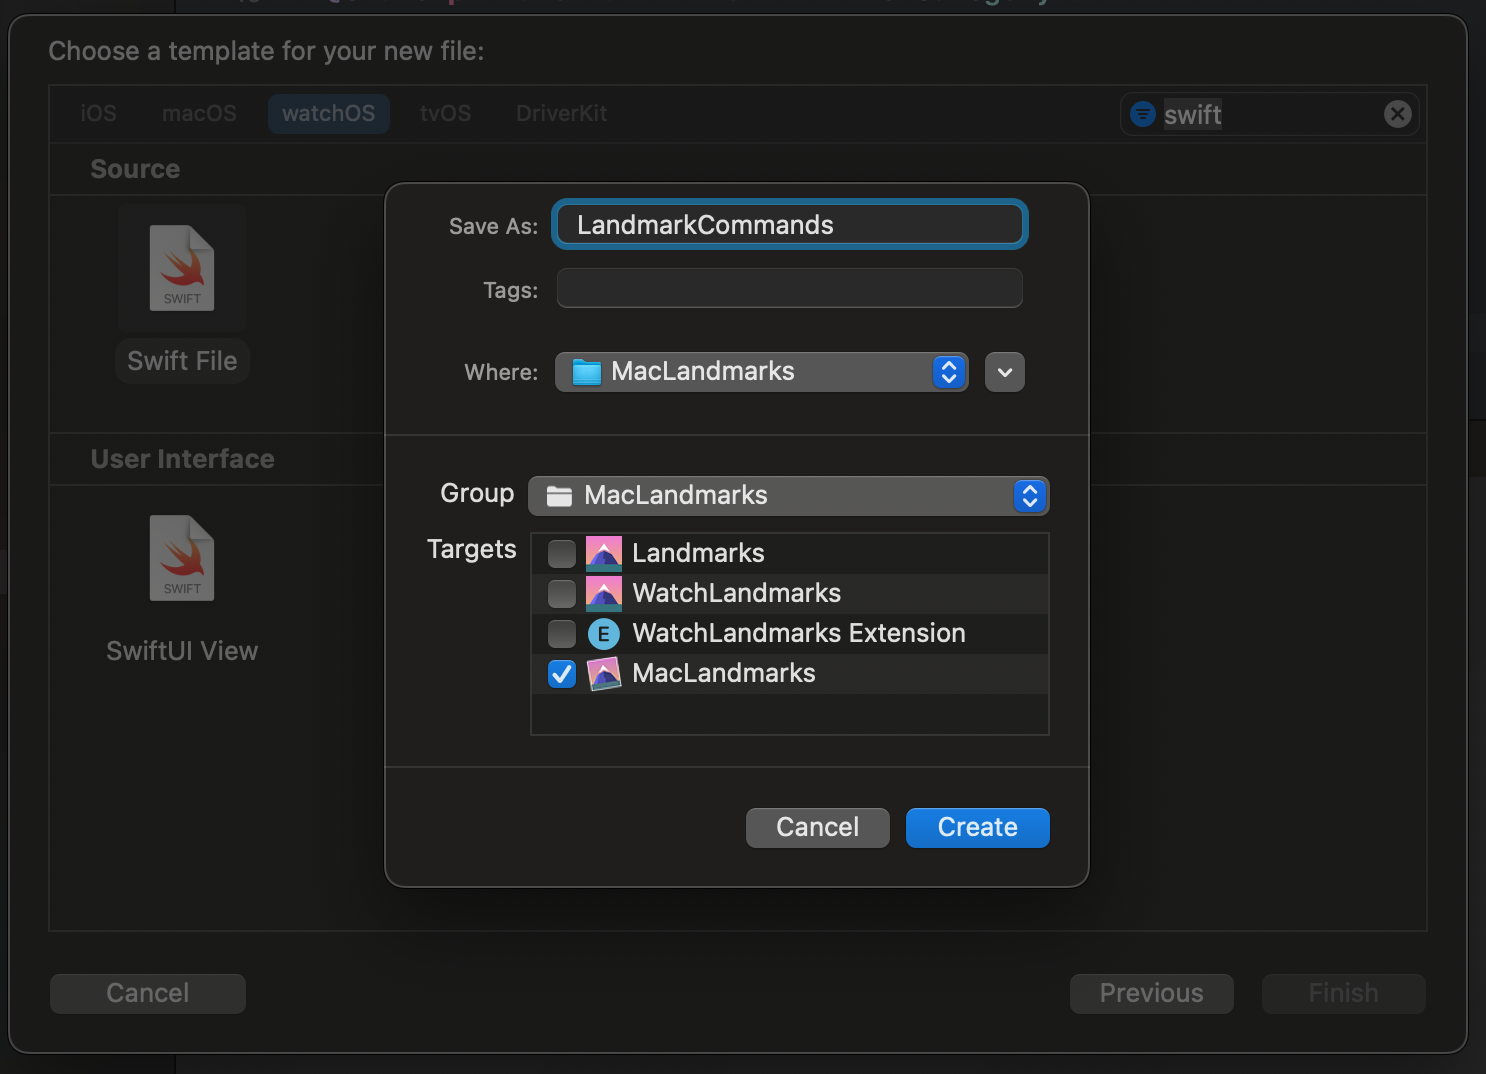Select the SwiftUI View template icon
Screen dimensions: 1486x1074
(x=182, y=558)
